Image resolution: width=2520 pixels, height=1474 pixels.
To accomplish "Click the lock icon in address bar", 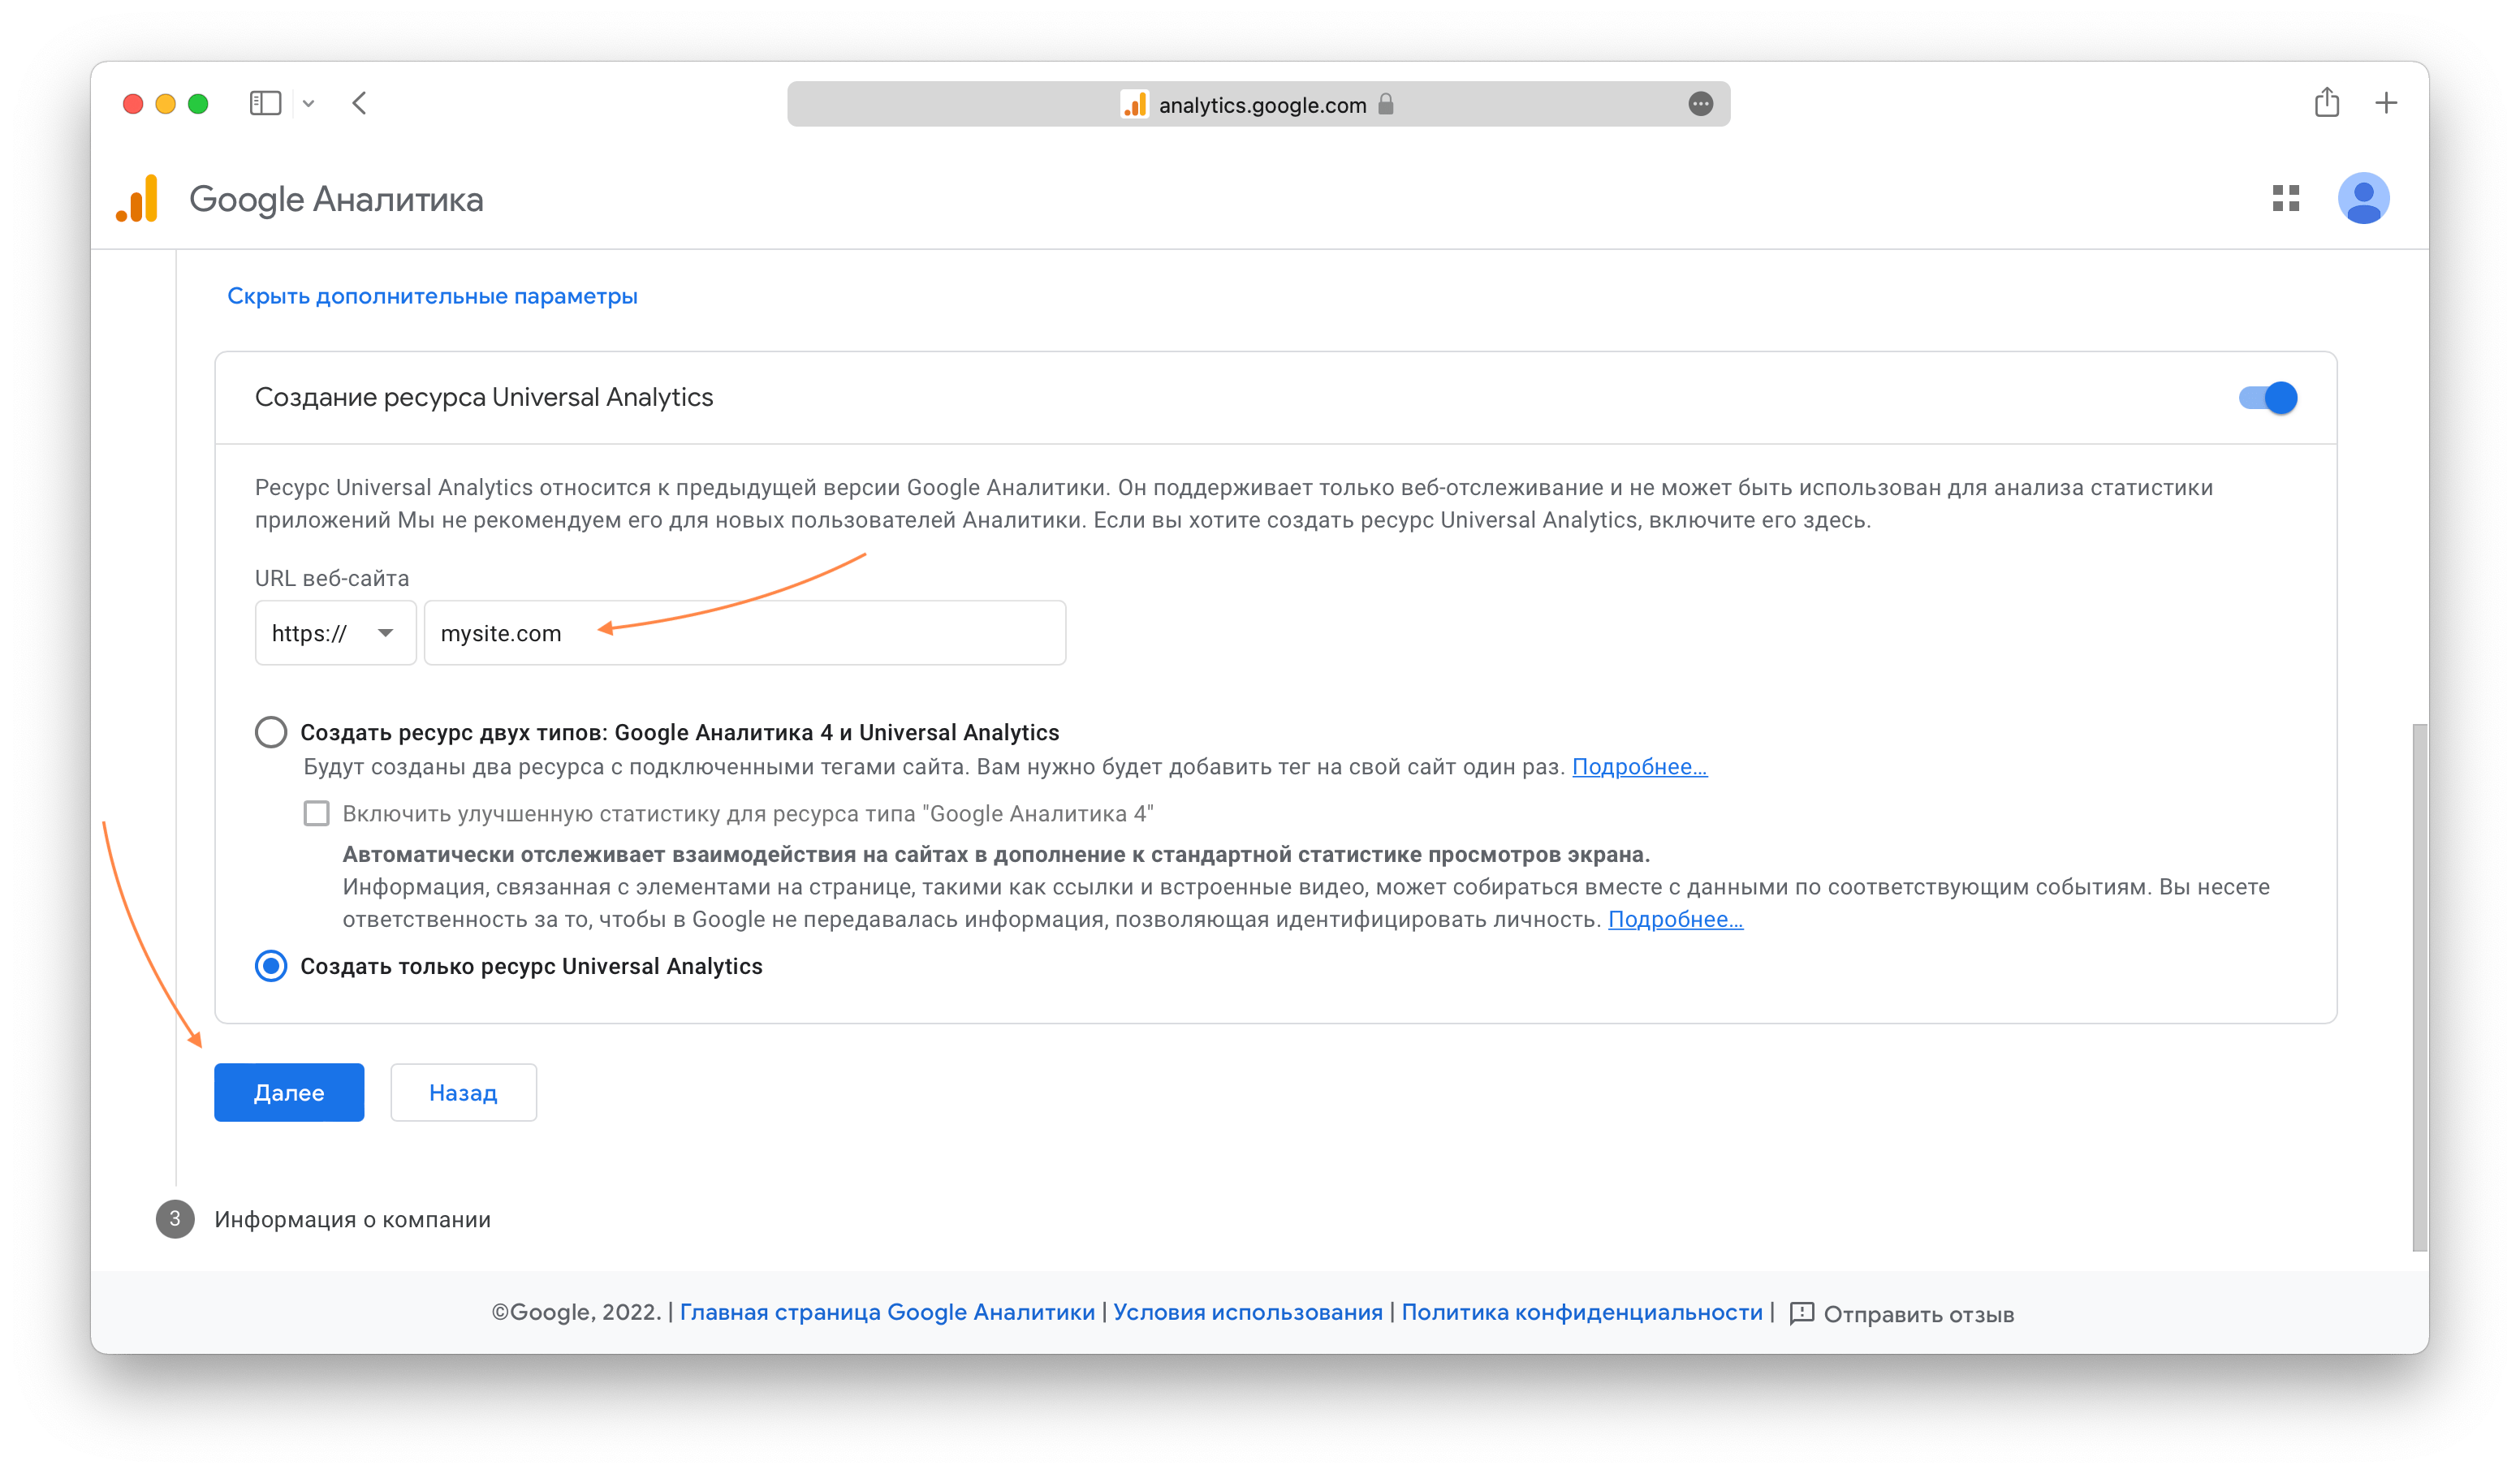I will pyautogui.click(x=1385, y=104).
